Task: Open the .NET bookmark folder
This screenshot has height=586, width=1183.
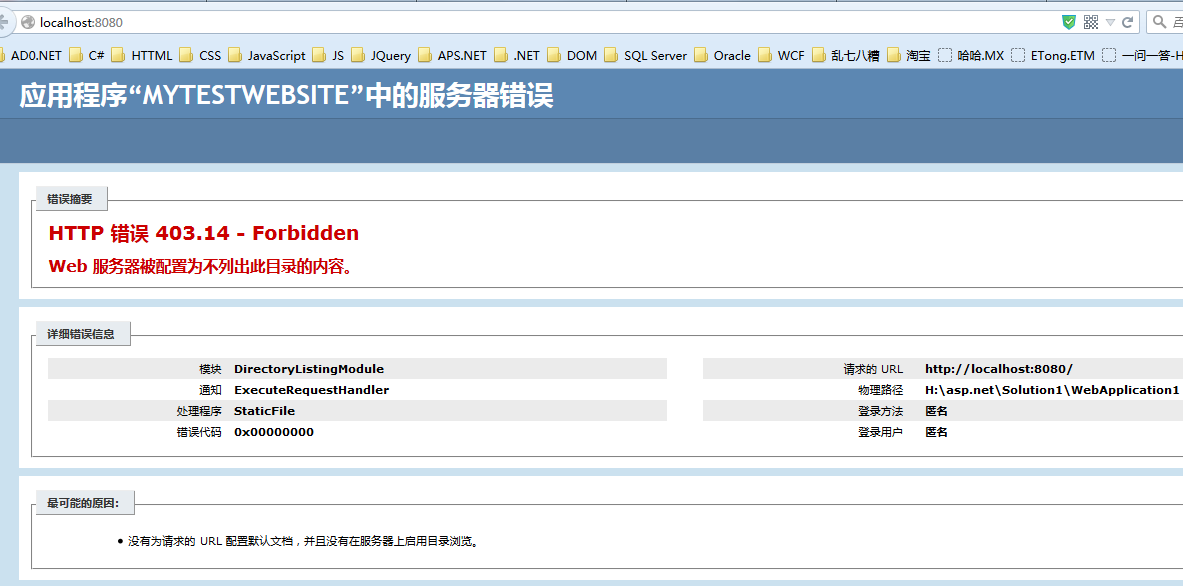Action: click(x=518, y=55)
